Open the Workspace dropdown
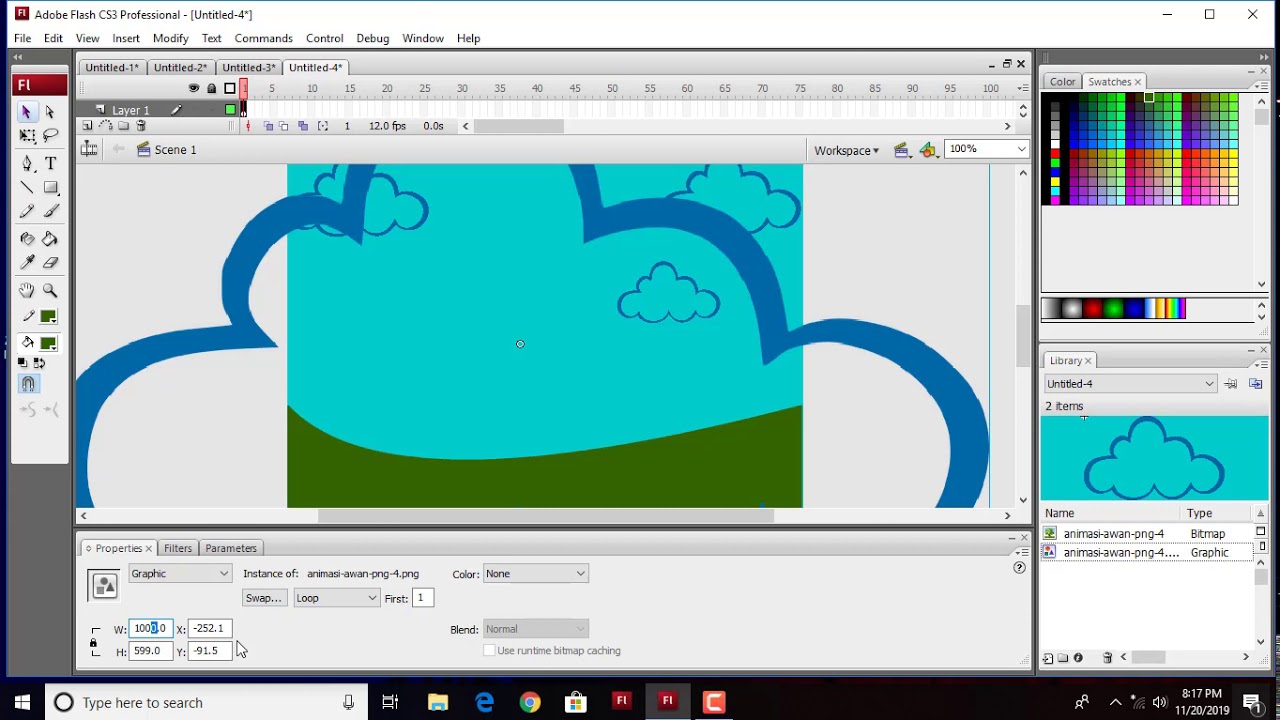The width and height of the screenshot is (1280, 720). (846, 150)
